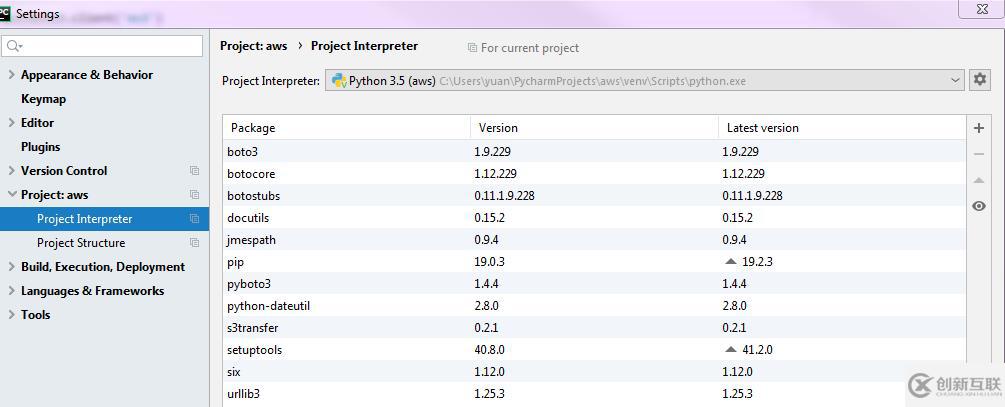Screen dimensions: 1005x407
Task: Expand Build, Execution, Deployment section
Action: [x=11, y=267]
